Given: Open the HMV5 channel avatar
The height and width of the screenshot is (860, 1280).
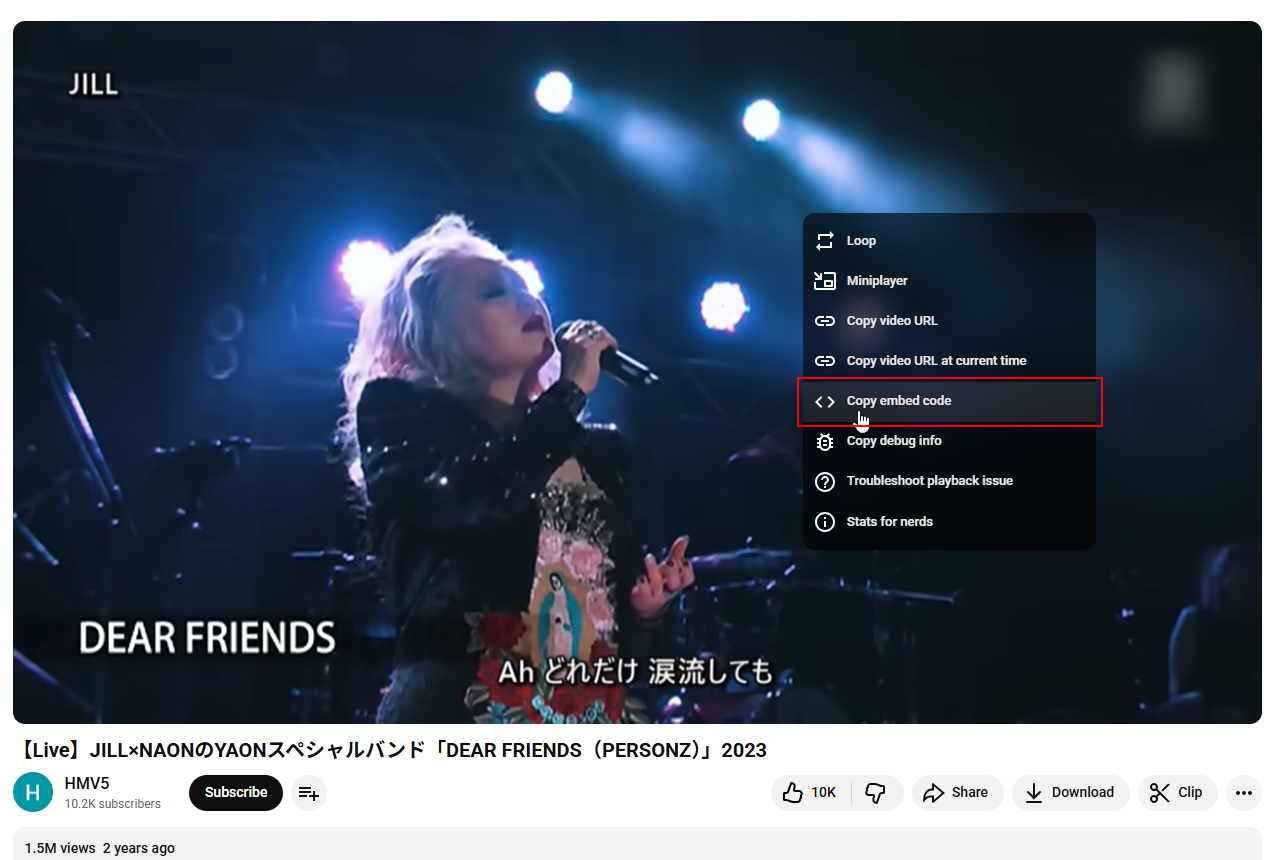Looking at the screenshot, I should click(x=33, y=793).
